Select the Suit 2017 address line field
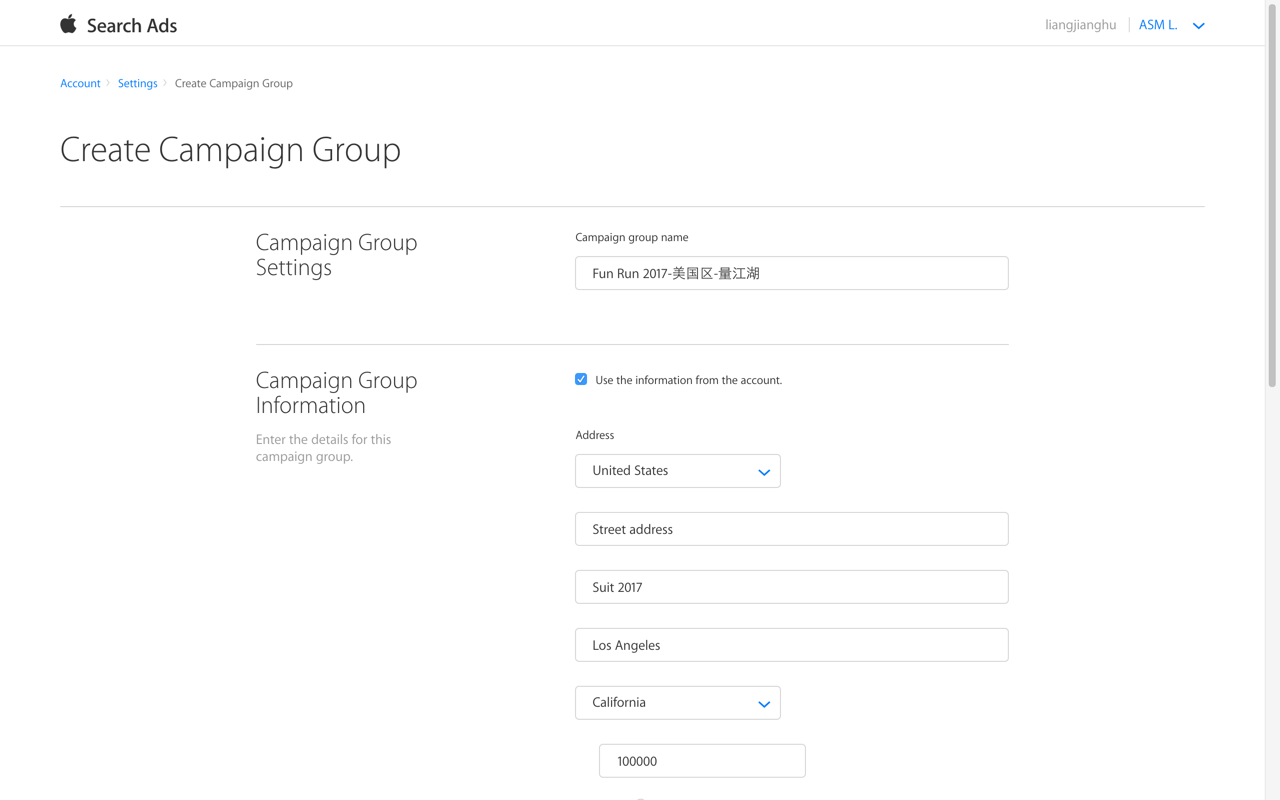Screen dimensions: 1280x800 (791, 587)
